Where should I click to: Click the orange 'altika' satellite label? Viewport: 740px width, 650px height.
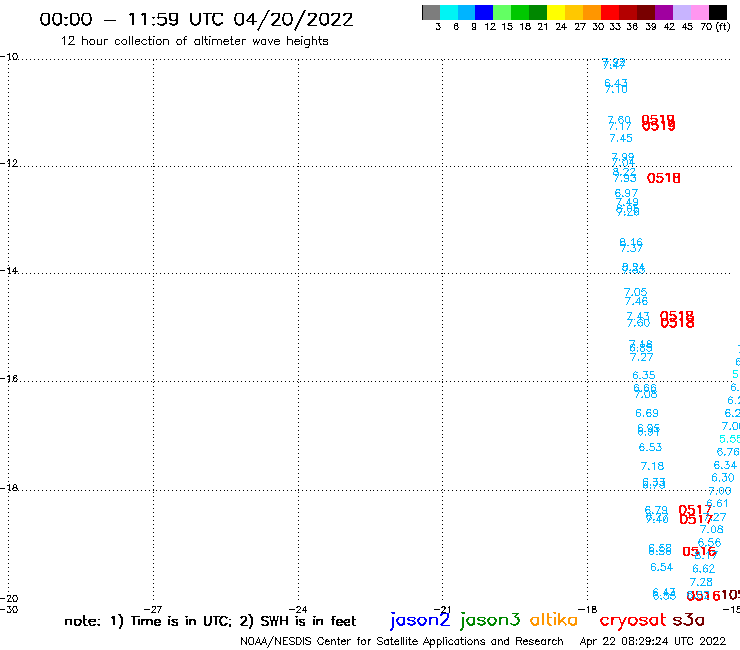click(553, 620)
